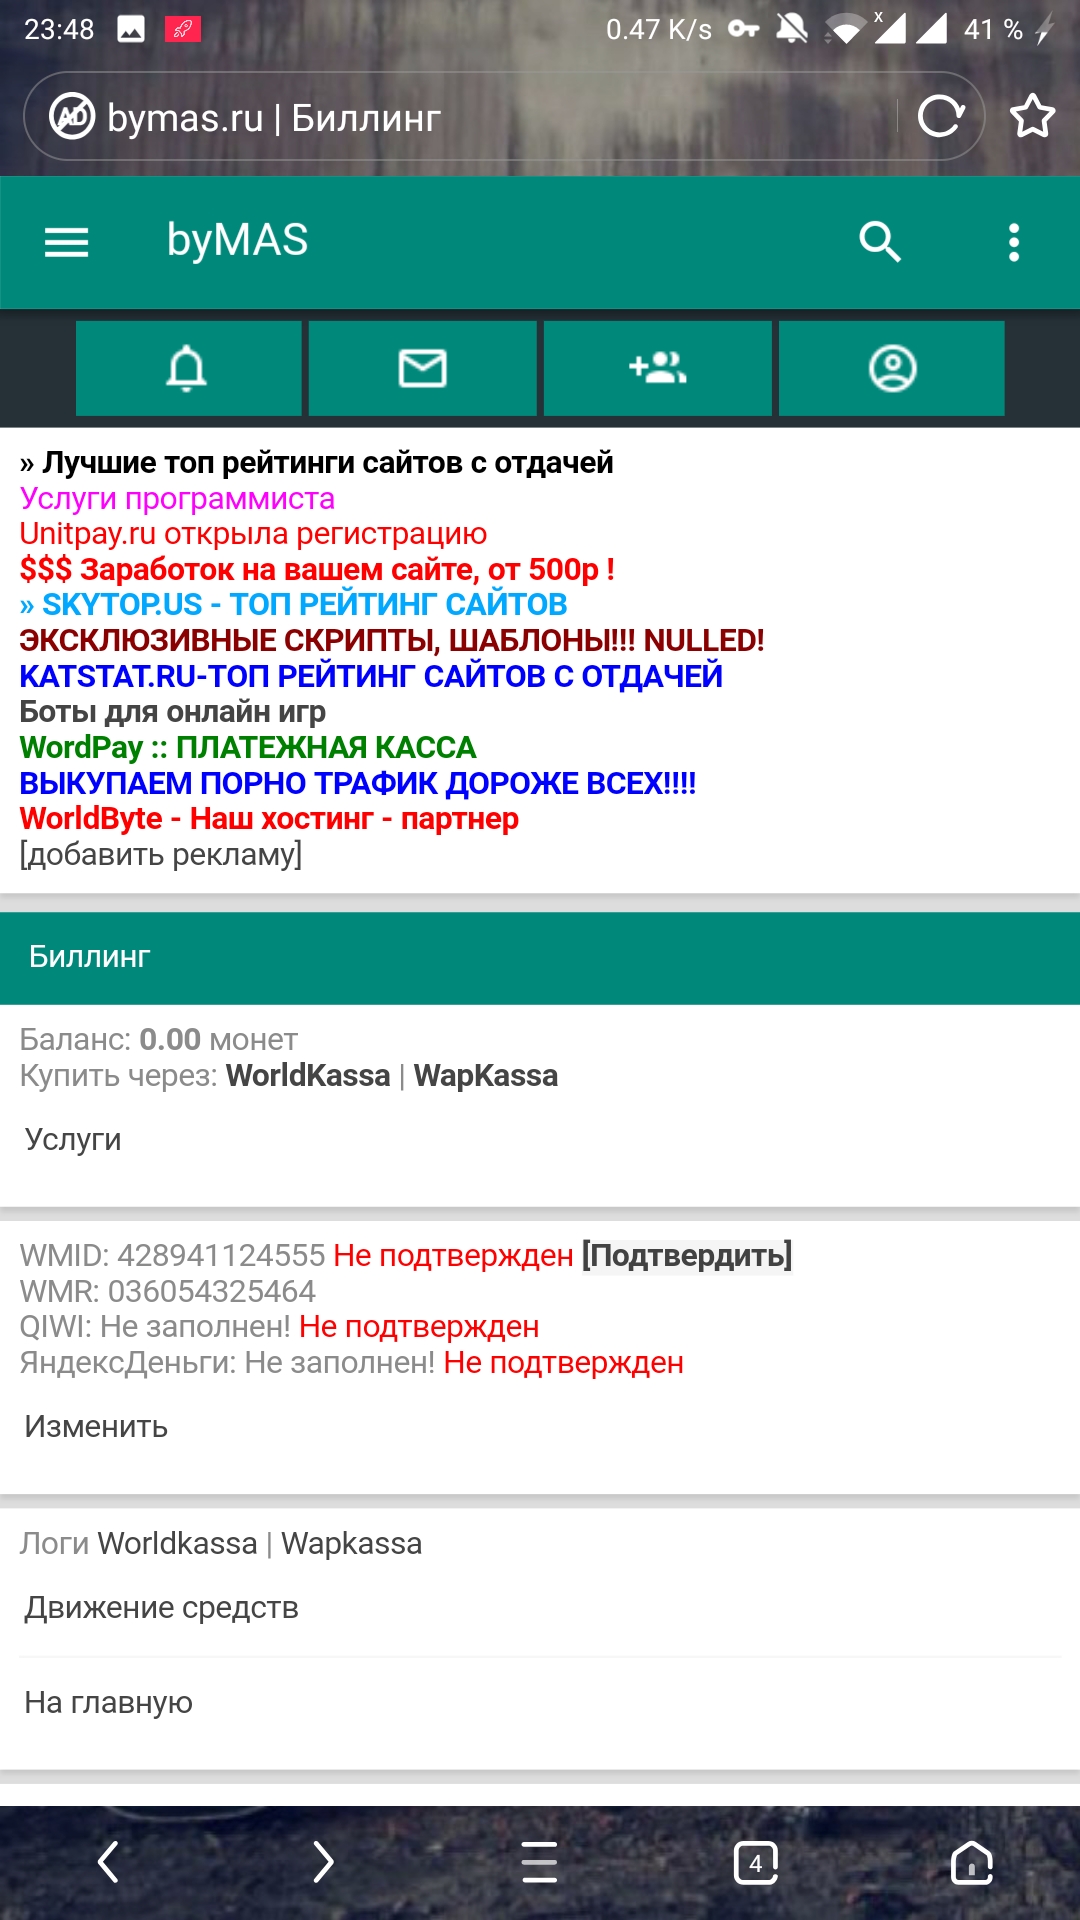Image resolution: width=1080 pixels, height=1920 pixels.
Task: Open the user profile icon
Action: coord(892,368)
